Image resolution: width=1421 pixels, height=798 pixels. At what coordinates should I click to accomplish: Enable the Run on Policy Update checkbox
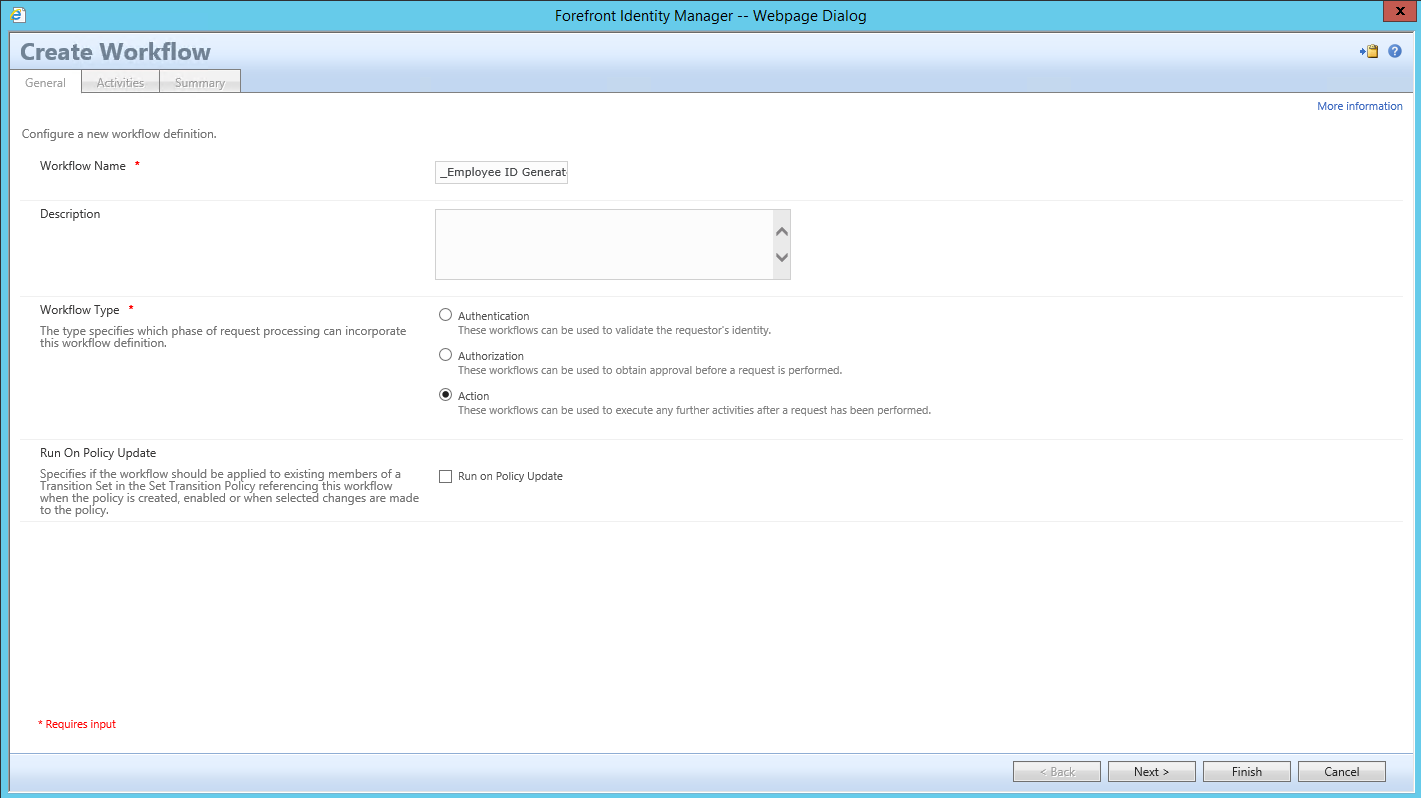pyautogui.click(x=445, y=476)
